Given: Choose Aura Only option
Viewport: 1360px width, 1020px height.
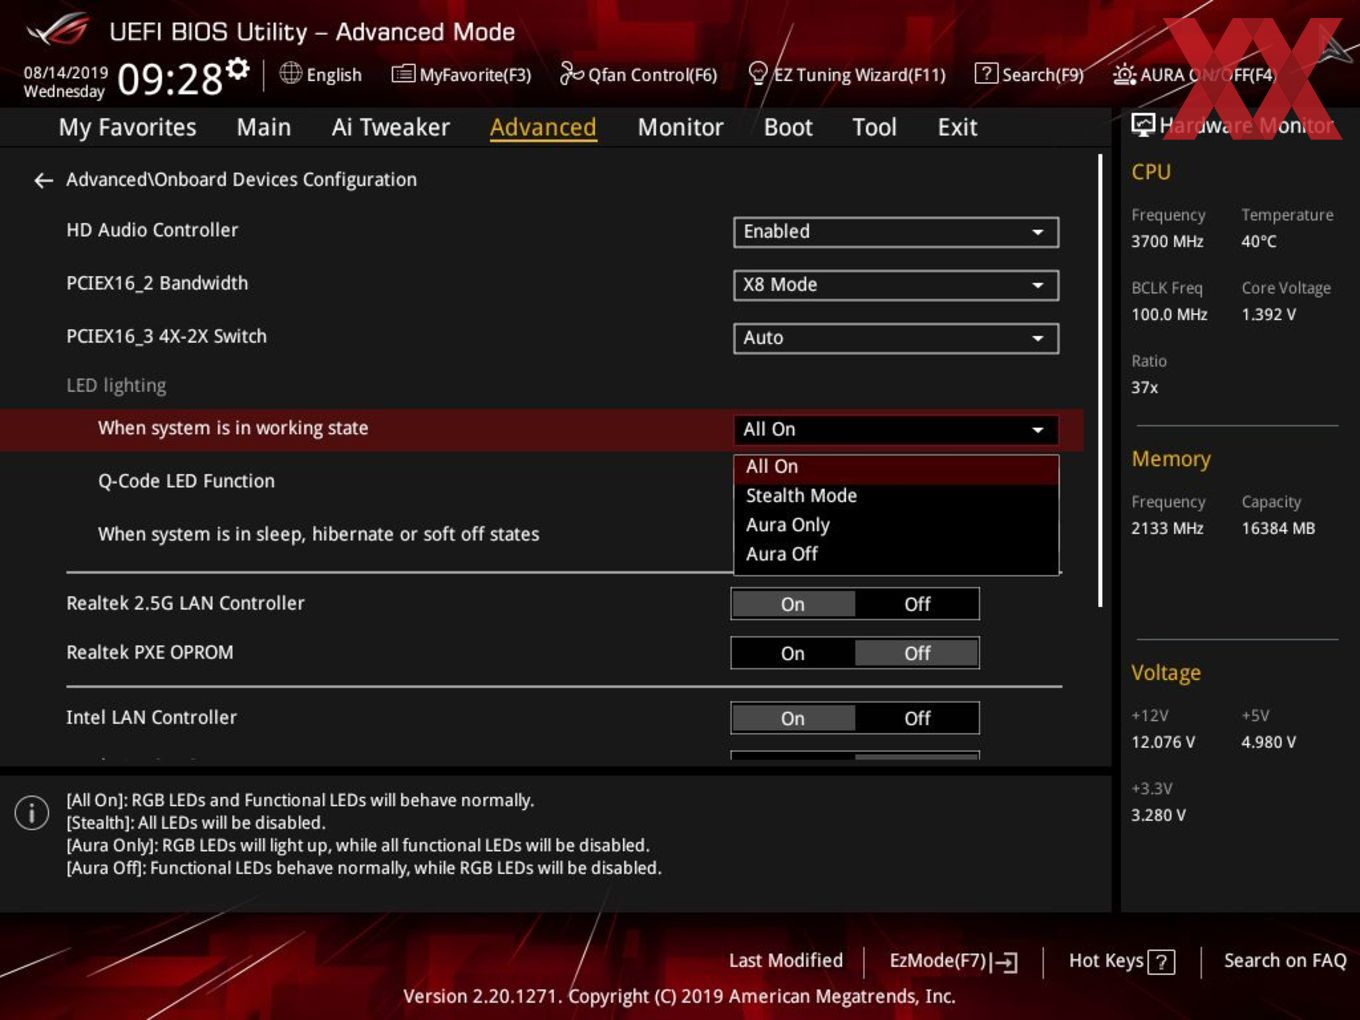Looking at the screenshot, I should click(896, 525).
